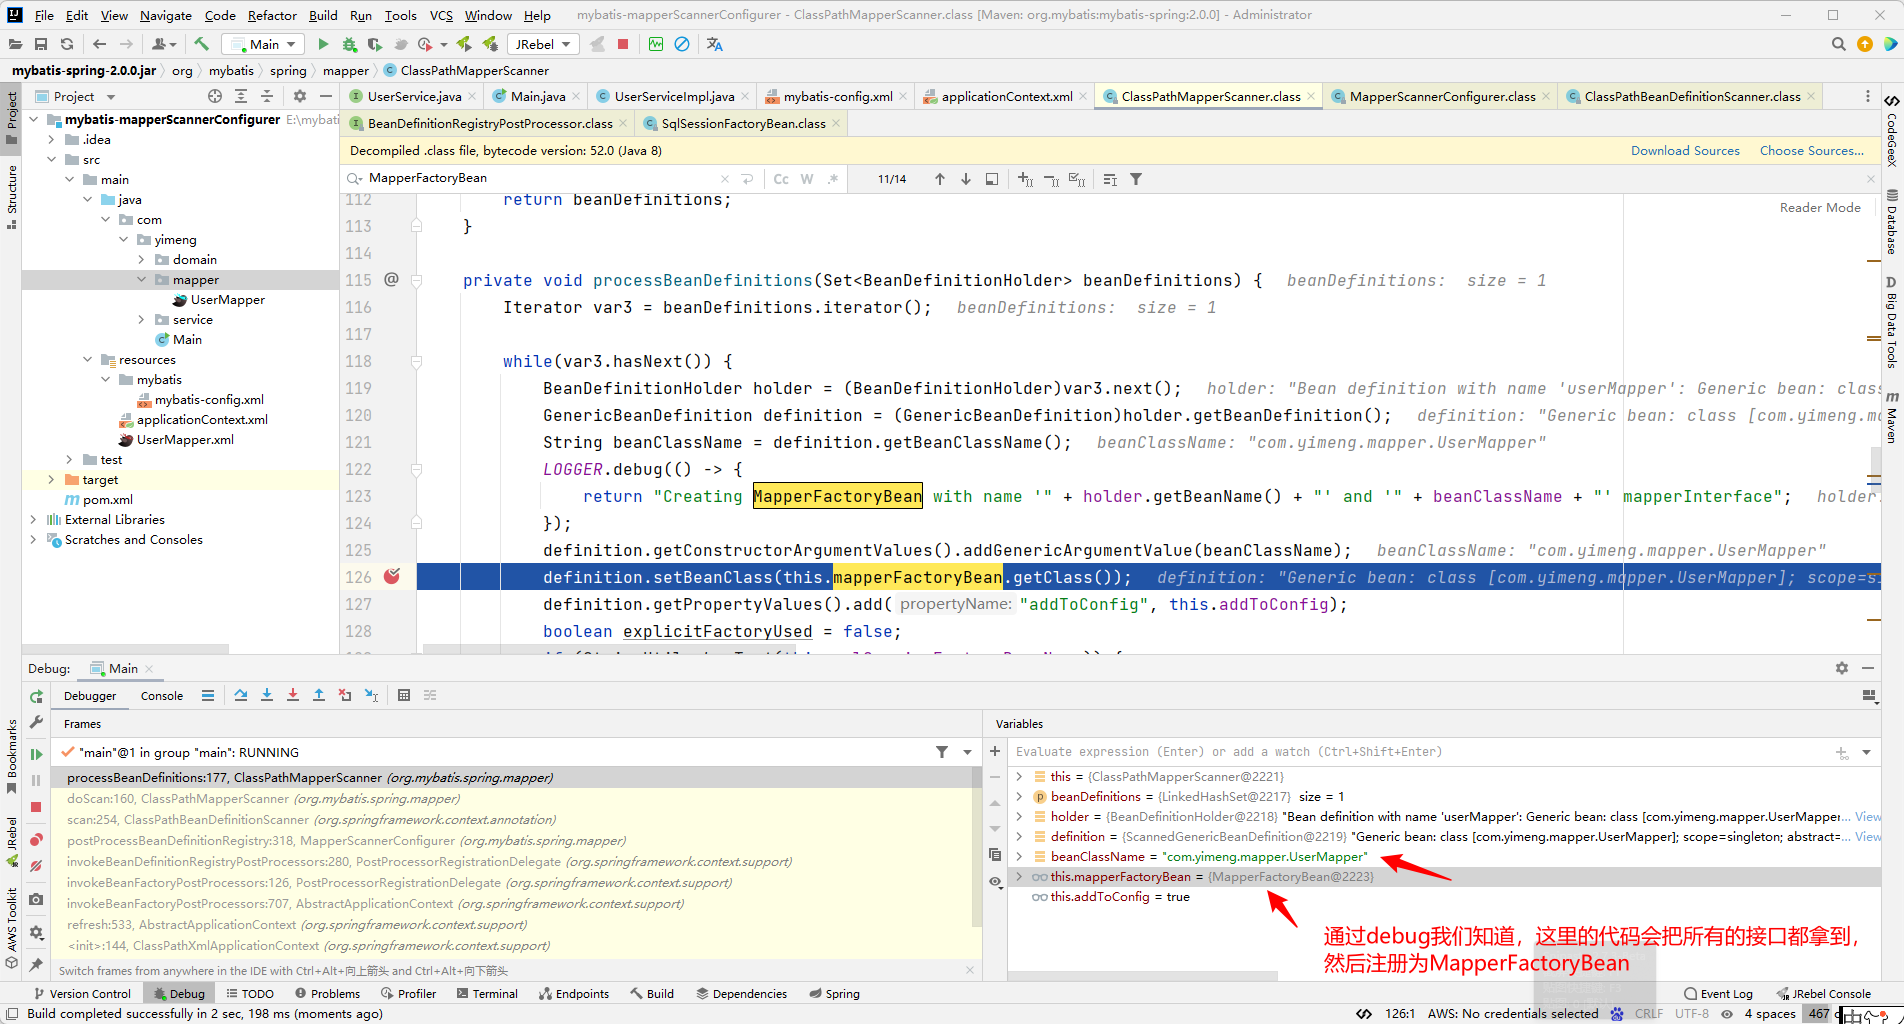Click Step Into icon in debugger toolbar
Viewport: 1904px width, 1024px height.
[x=267, y=695]
